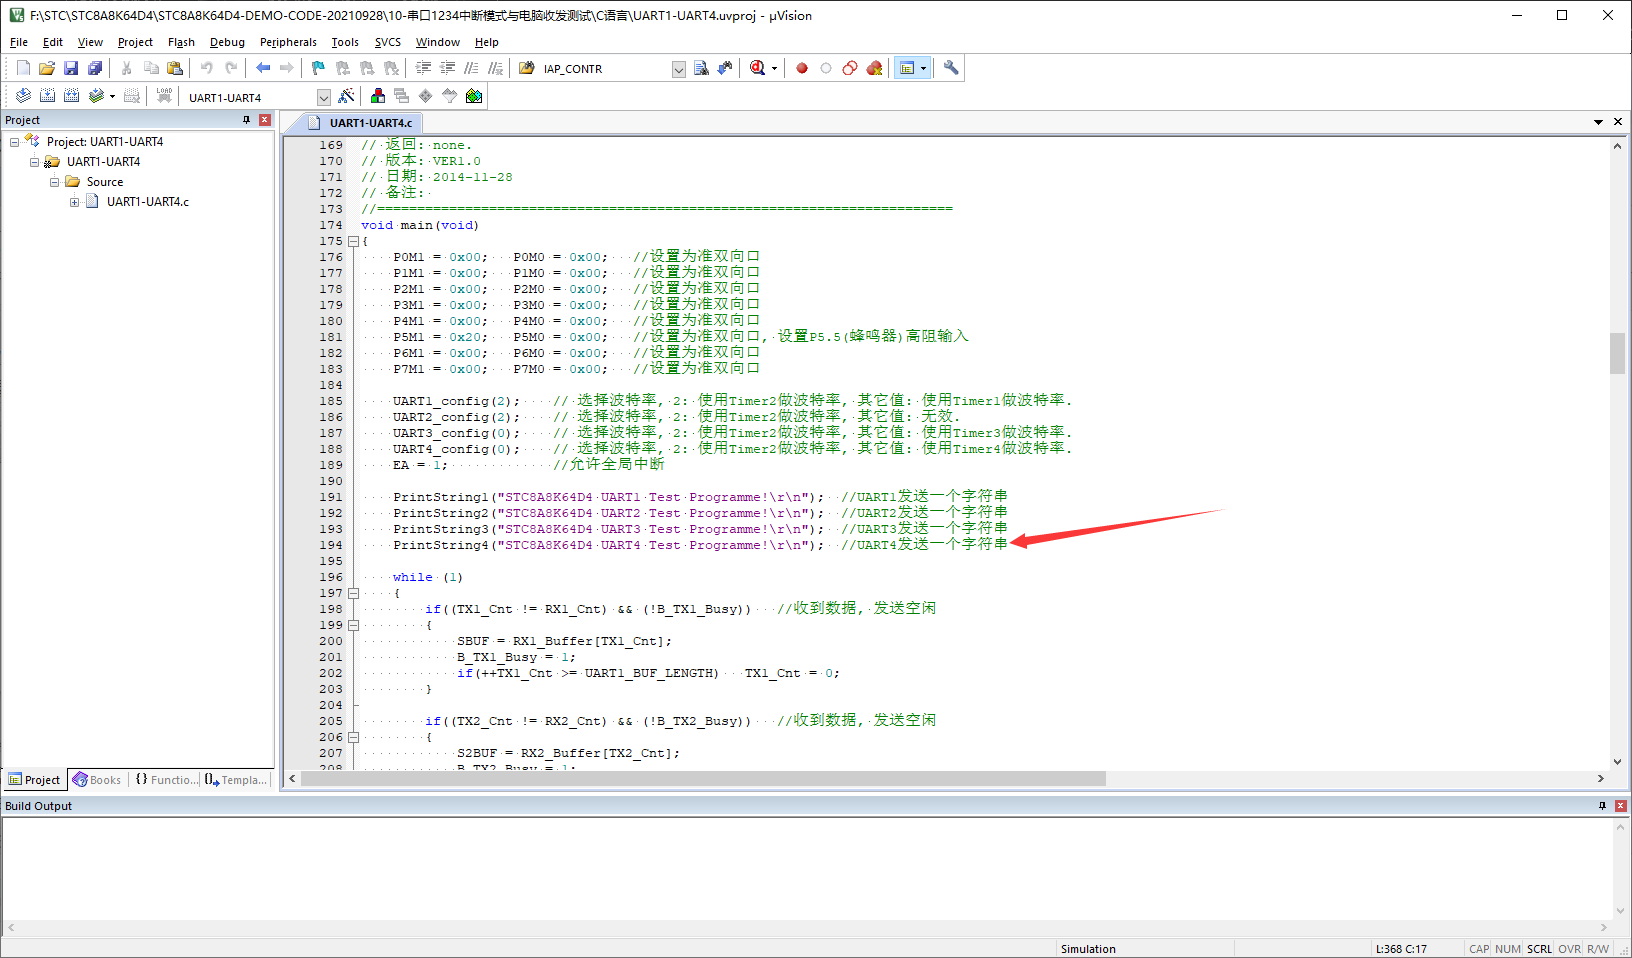This screenshot has width=1632, height=958.
Task: Insert a breakpoint with the red dot
Action: (x=802, y=68)
